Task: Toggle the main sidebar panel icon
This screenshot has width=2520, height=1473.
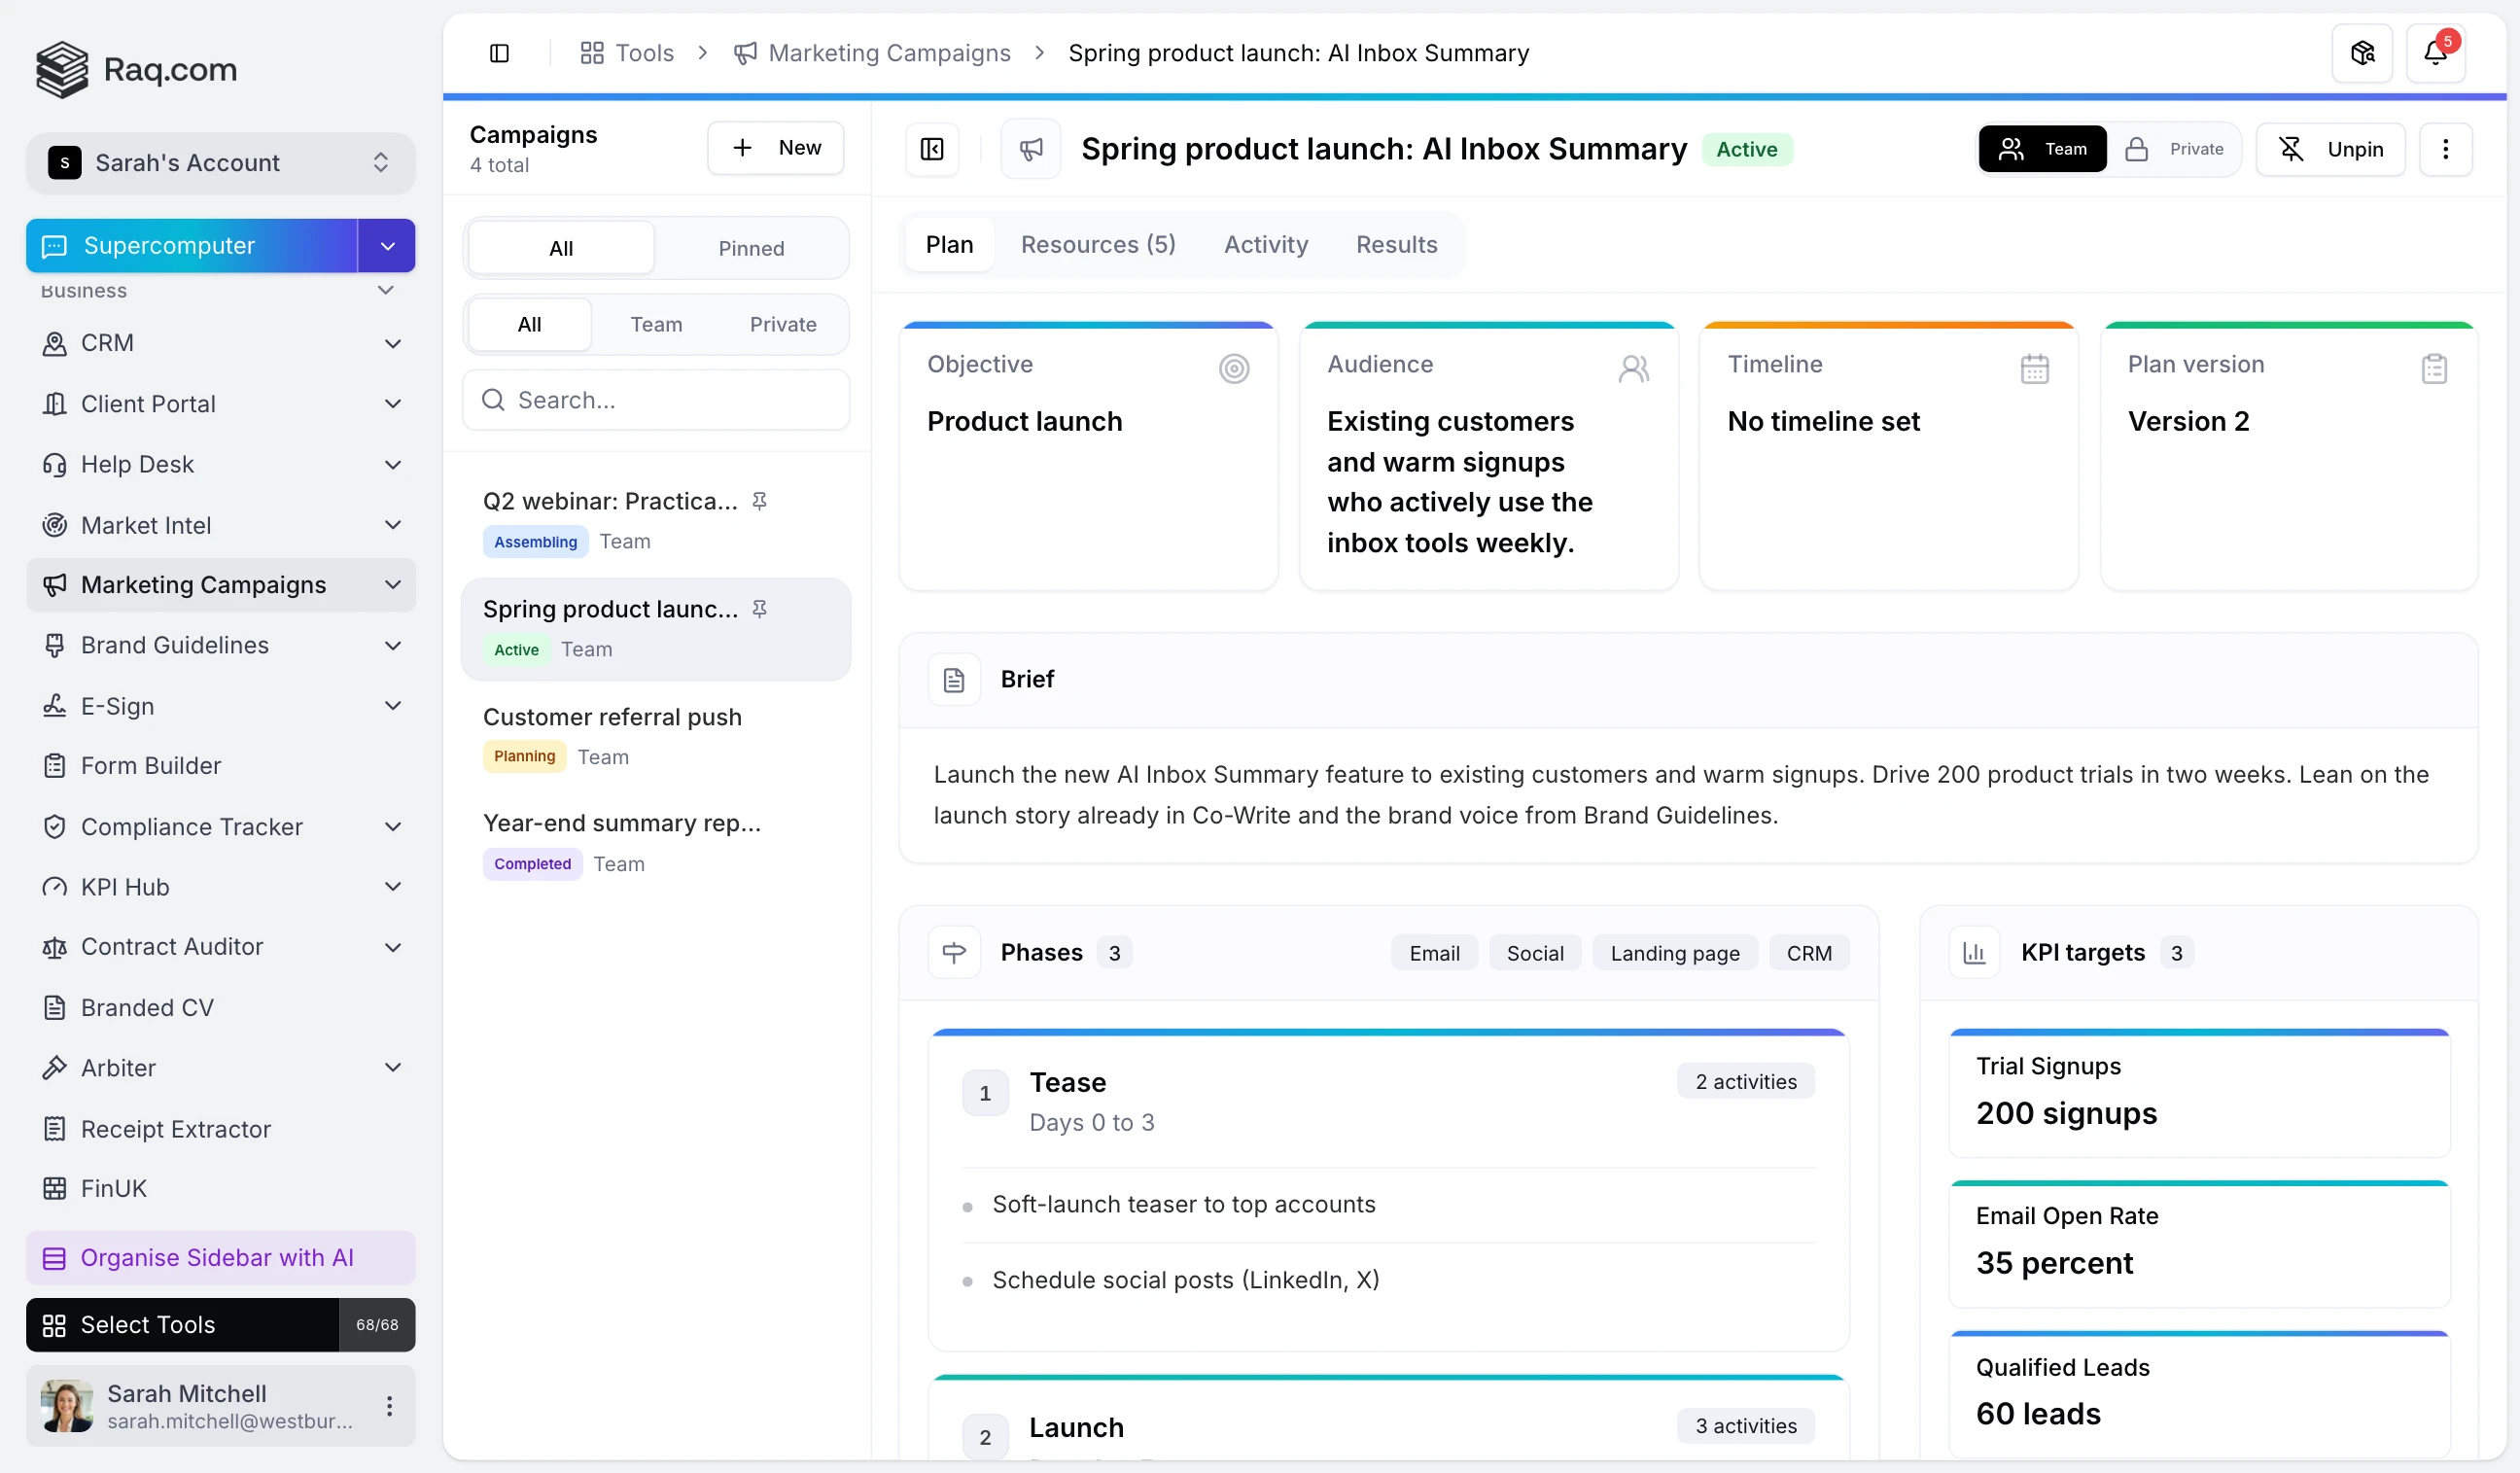Action: (499, 53)
